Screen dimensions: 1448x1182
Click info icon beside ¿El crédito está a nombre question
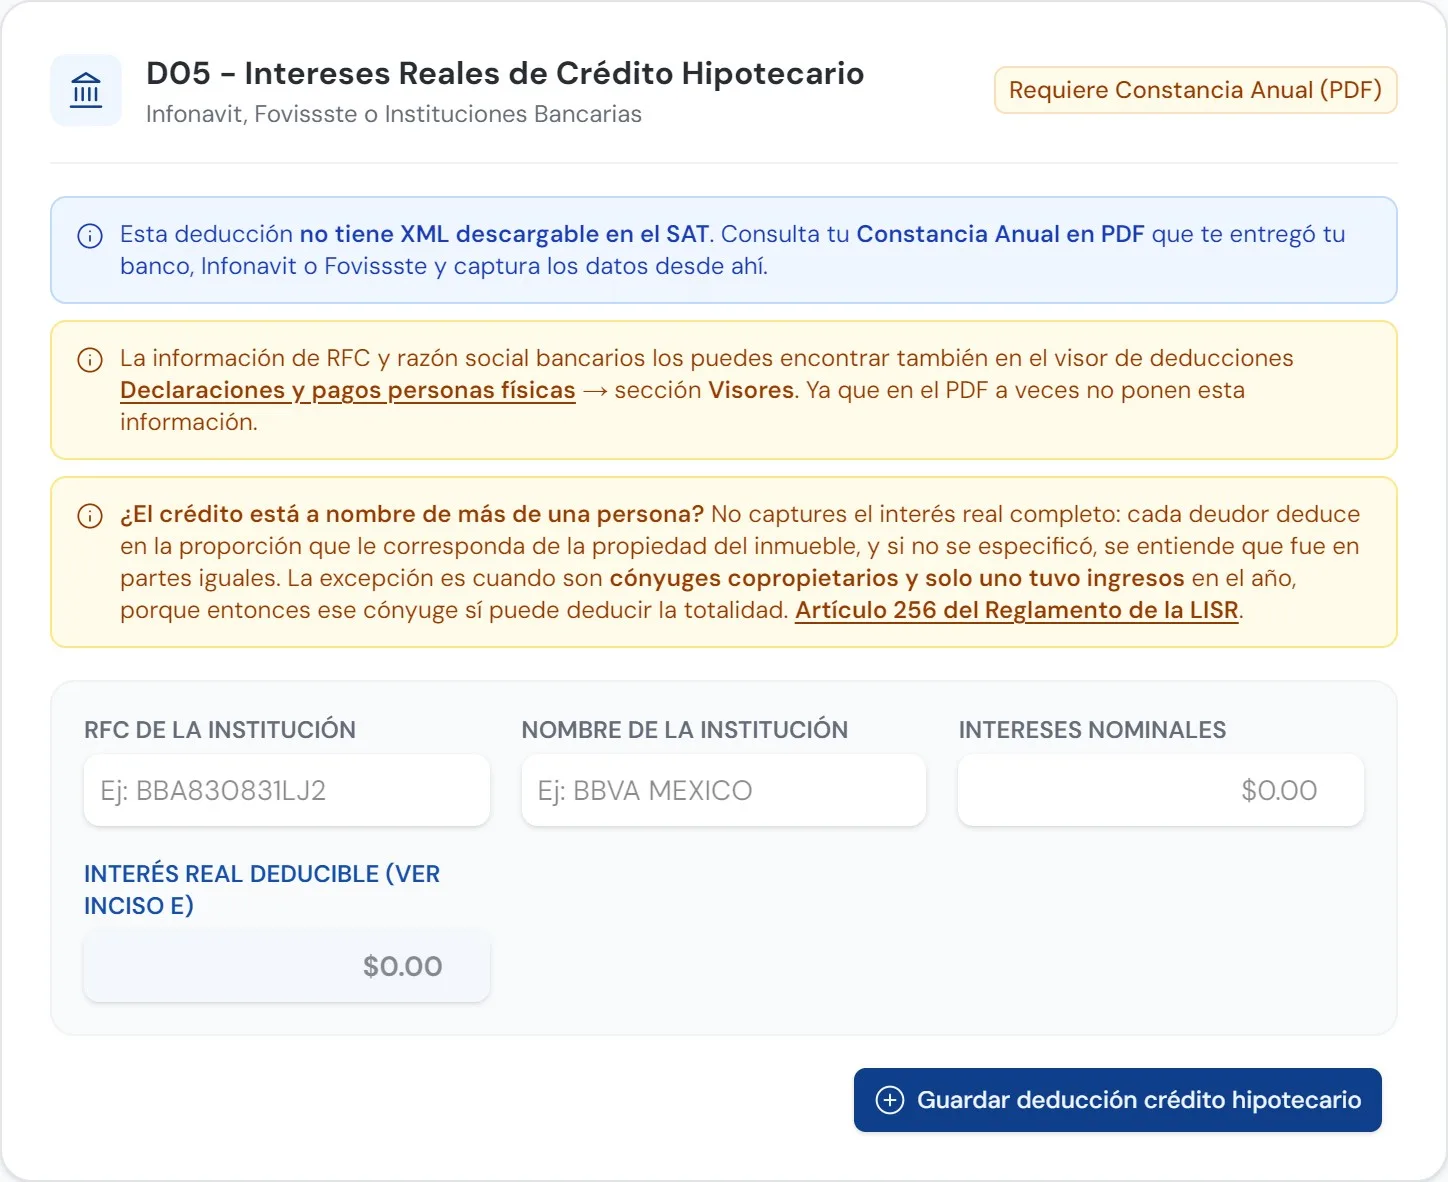coord(90,516)
